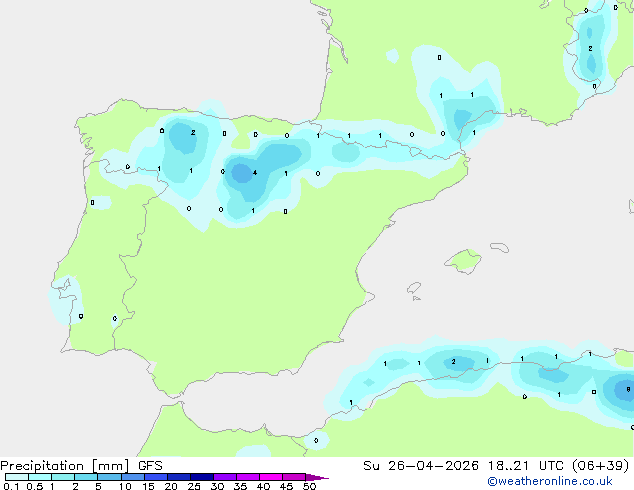
Task: Choose the 20–25 mm legend swatch
Action: click(x=179, y=477)
